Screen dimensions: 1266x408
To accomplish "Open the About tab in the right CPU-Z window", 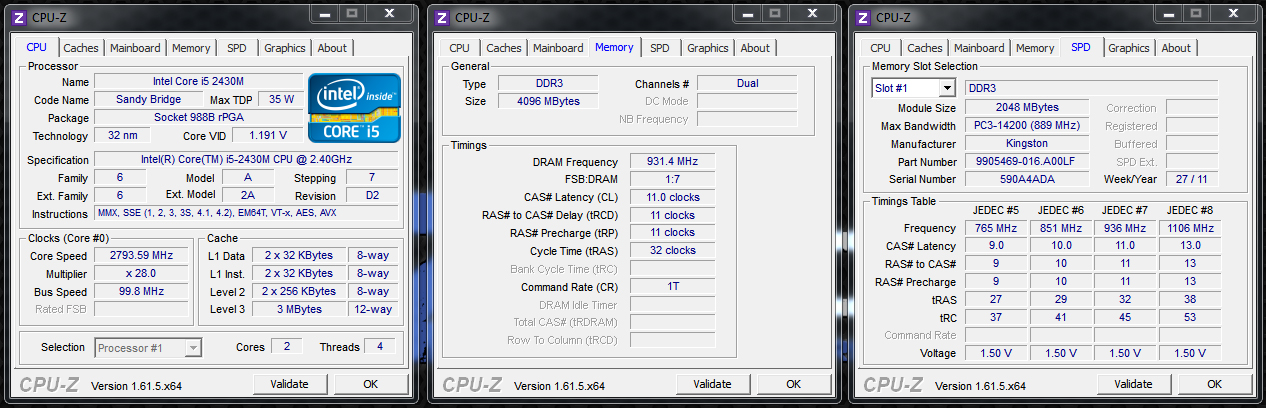I will [x=1176, y=48].
